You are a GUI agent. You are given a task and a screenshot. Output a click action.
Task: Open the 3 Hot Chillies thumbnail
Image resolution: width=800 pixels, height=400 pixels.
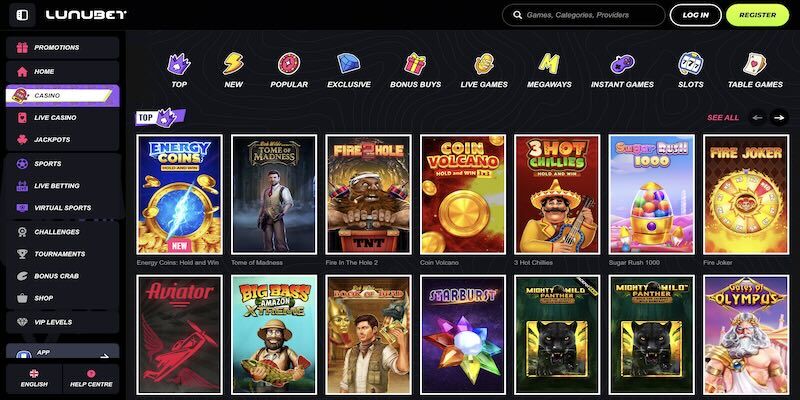pos(557,194)
